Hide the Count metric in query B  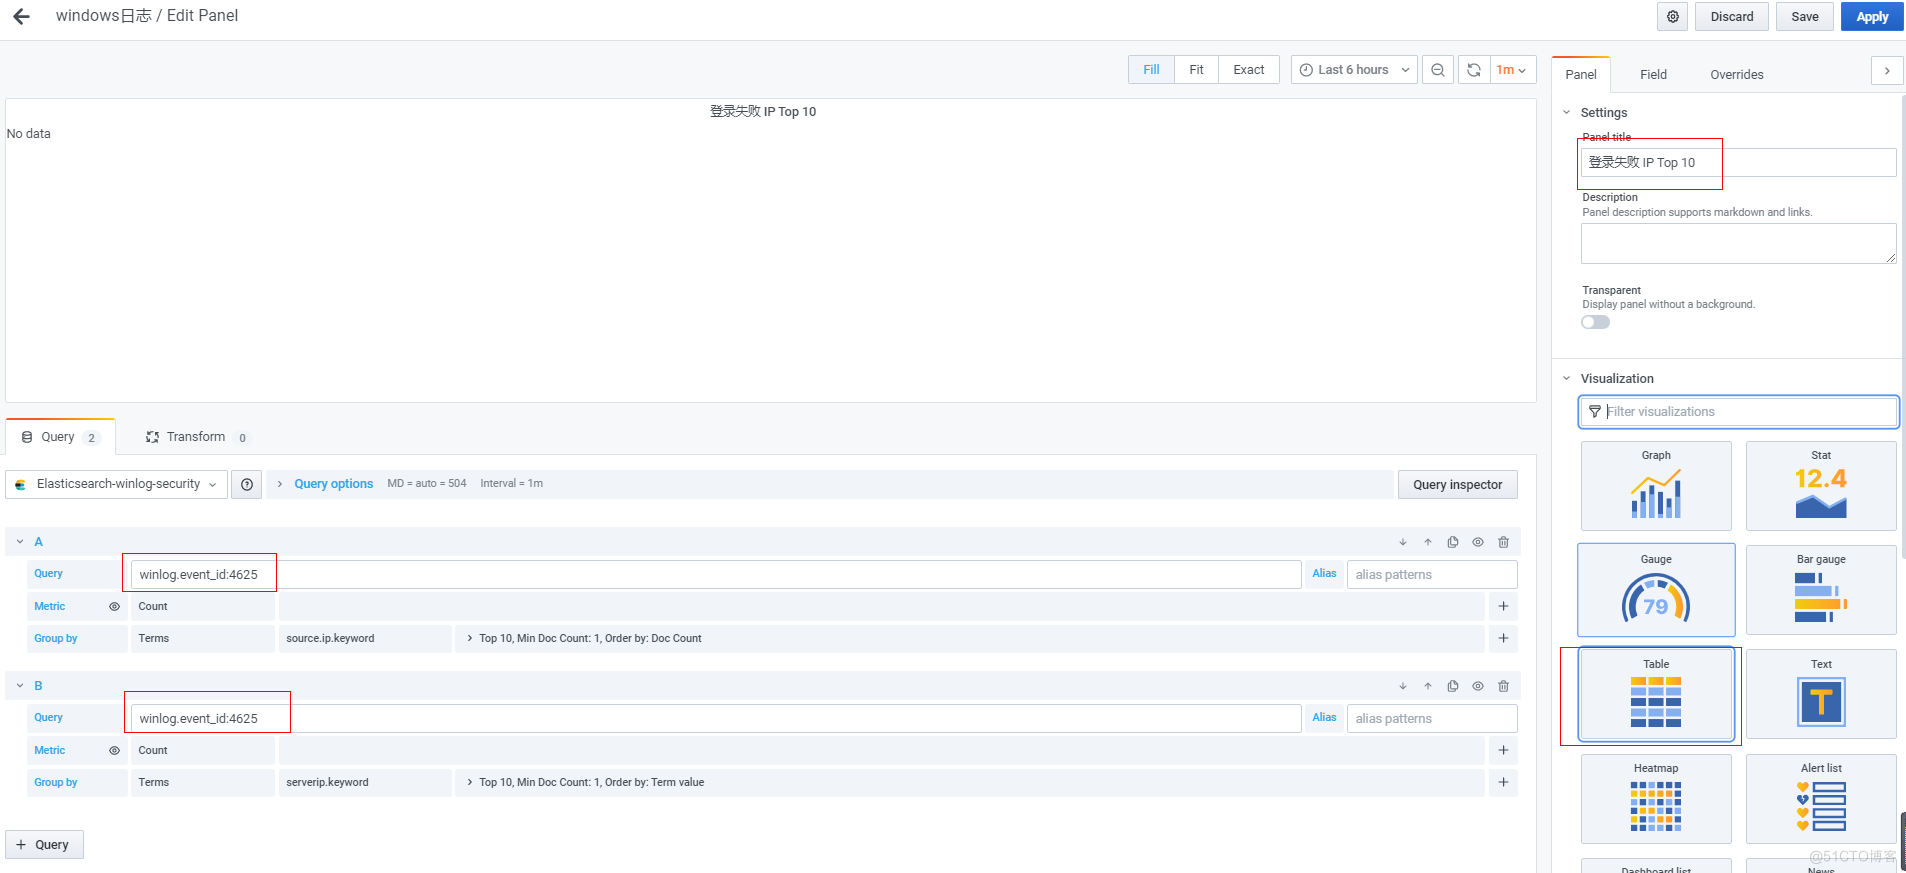[114, 750]
